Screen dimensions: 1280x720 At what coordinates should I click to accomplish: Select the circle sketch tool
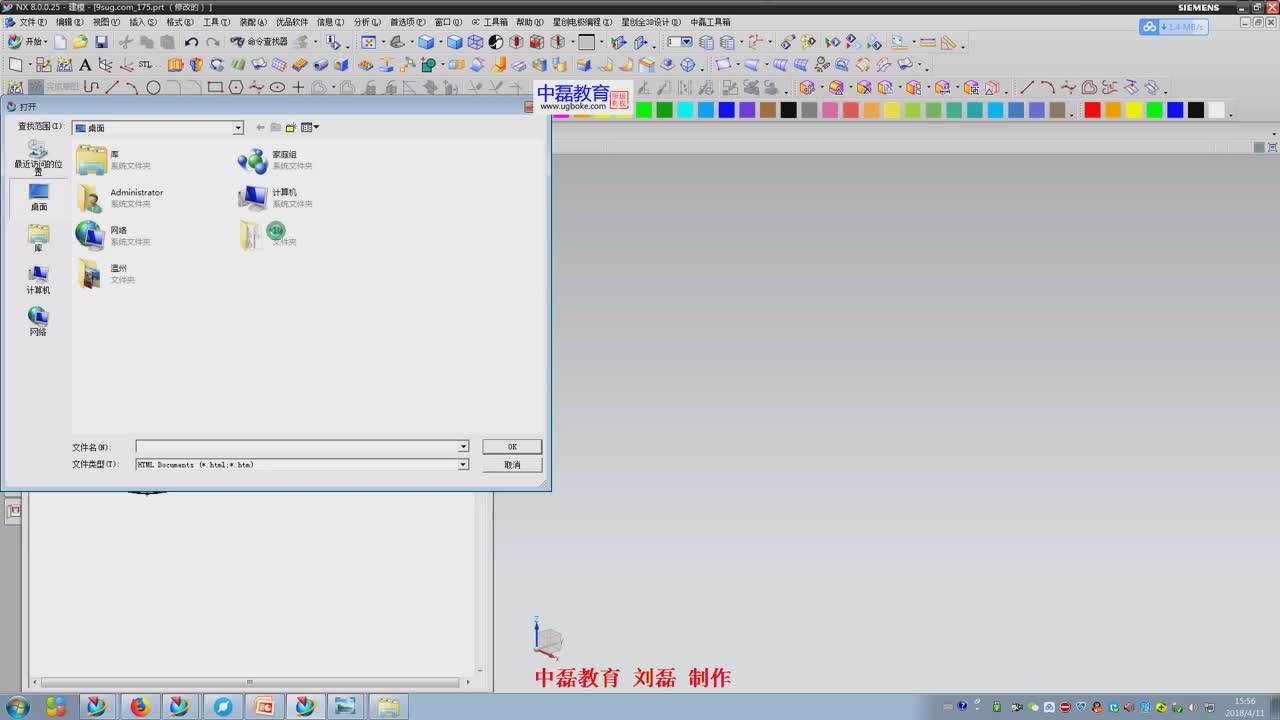pyautogui.click(x=153, y=88)
